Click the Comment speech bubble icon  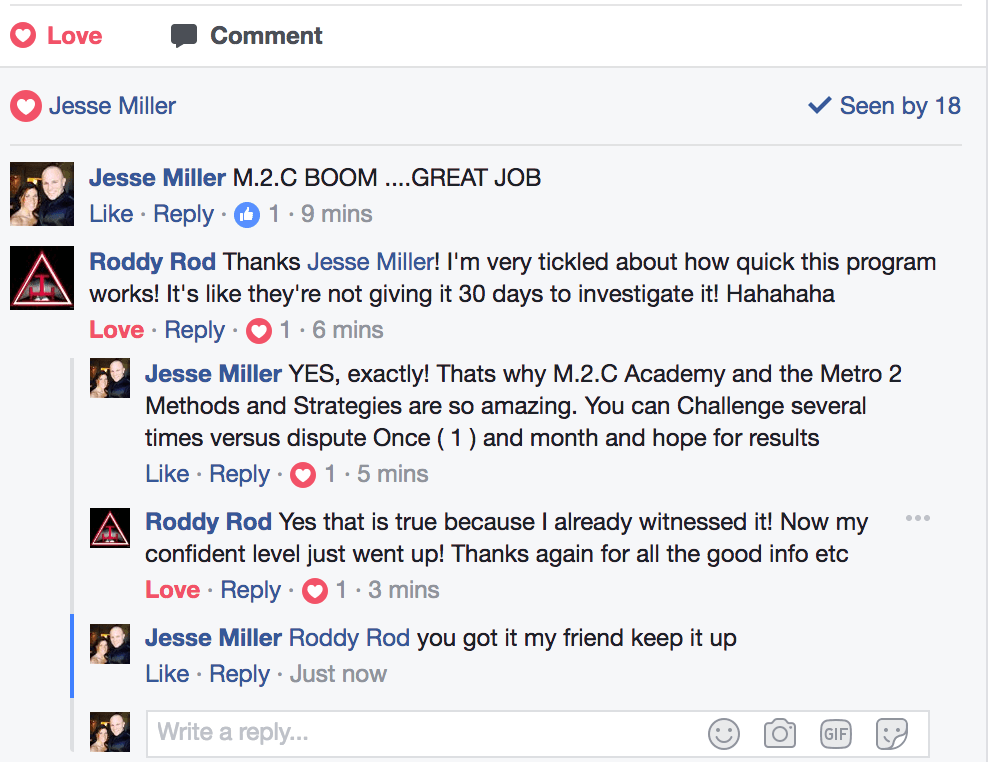[x=184, y=36]
